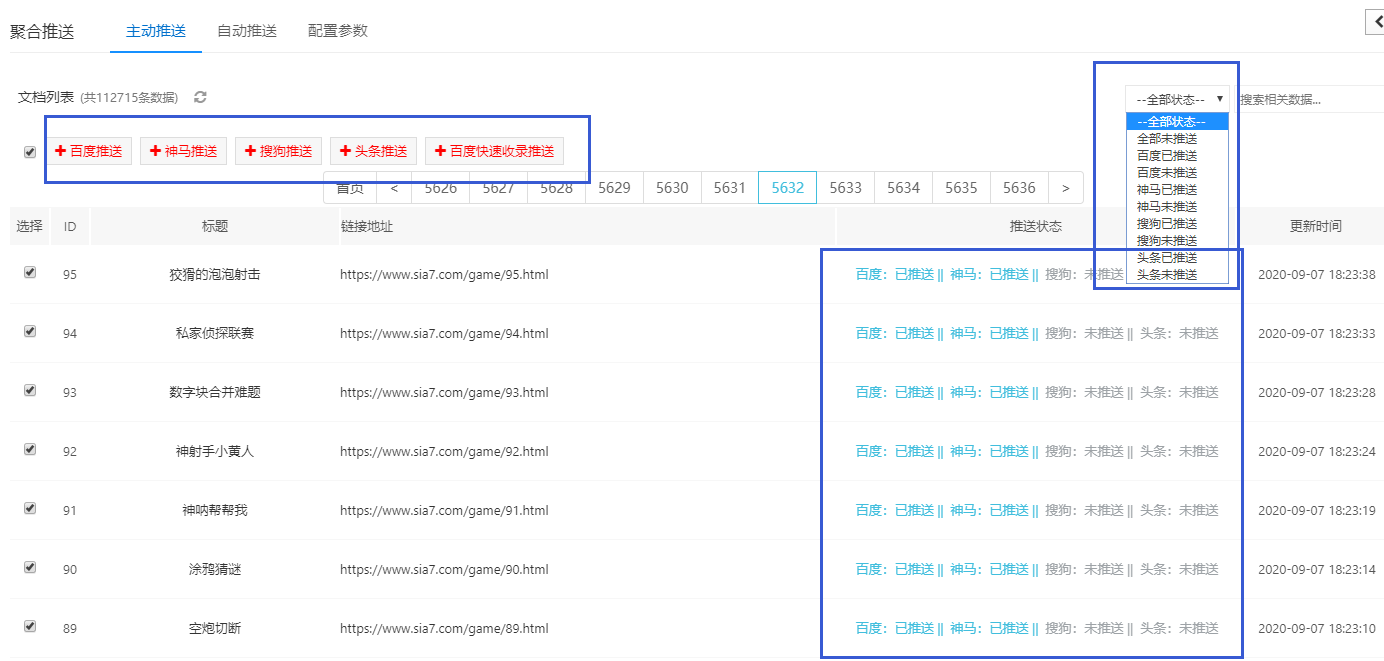This screenshot has width=1384, height=661.
Task: Collapse panel with top-right arrow icon
Action: (1375, 22)
